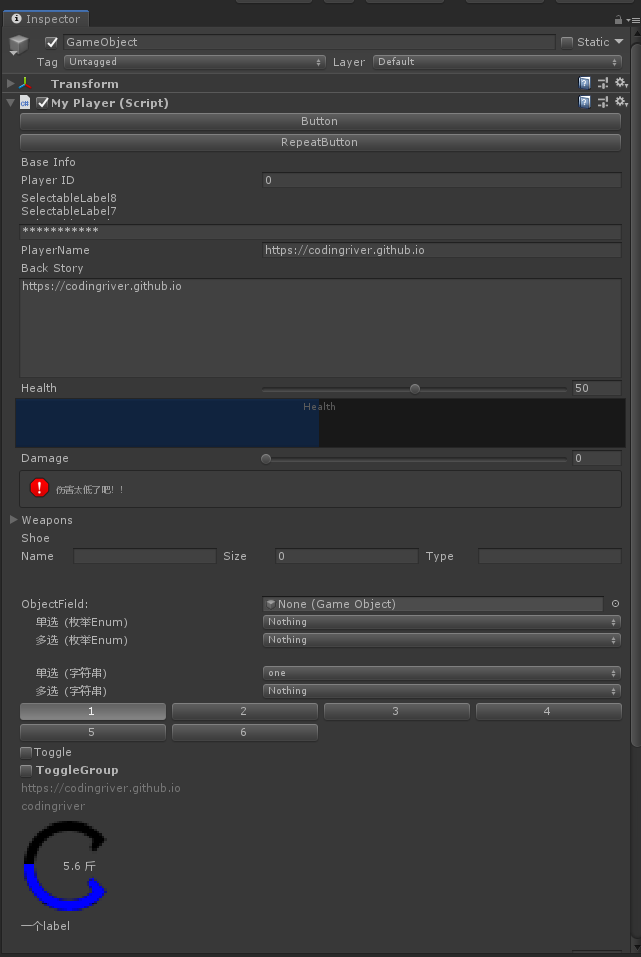The image size is (641, 957).
Task: Select toolbar option 5
Action: [x=93, y=732]
